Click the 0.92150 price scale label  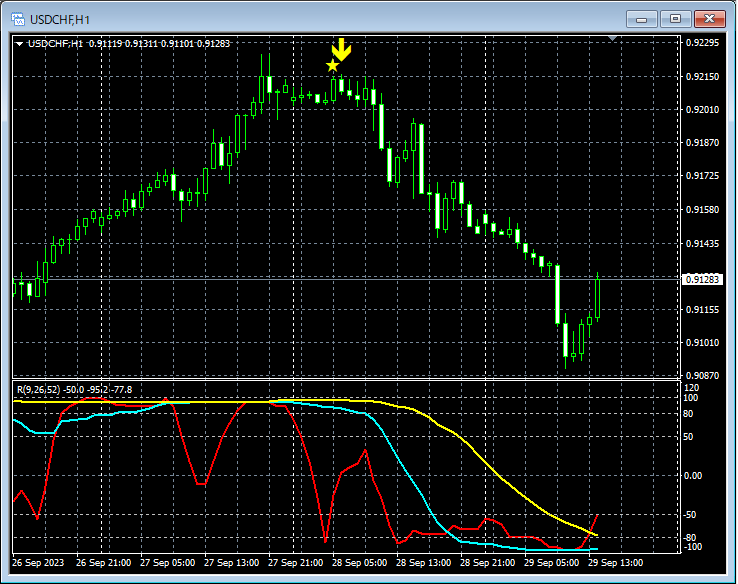pyautogui.click(x=702, y=76)
